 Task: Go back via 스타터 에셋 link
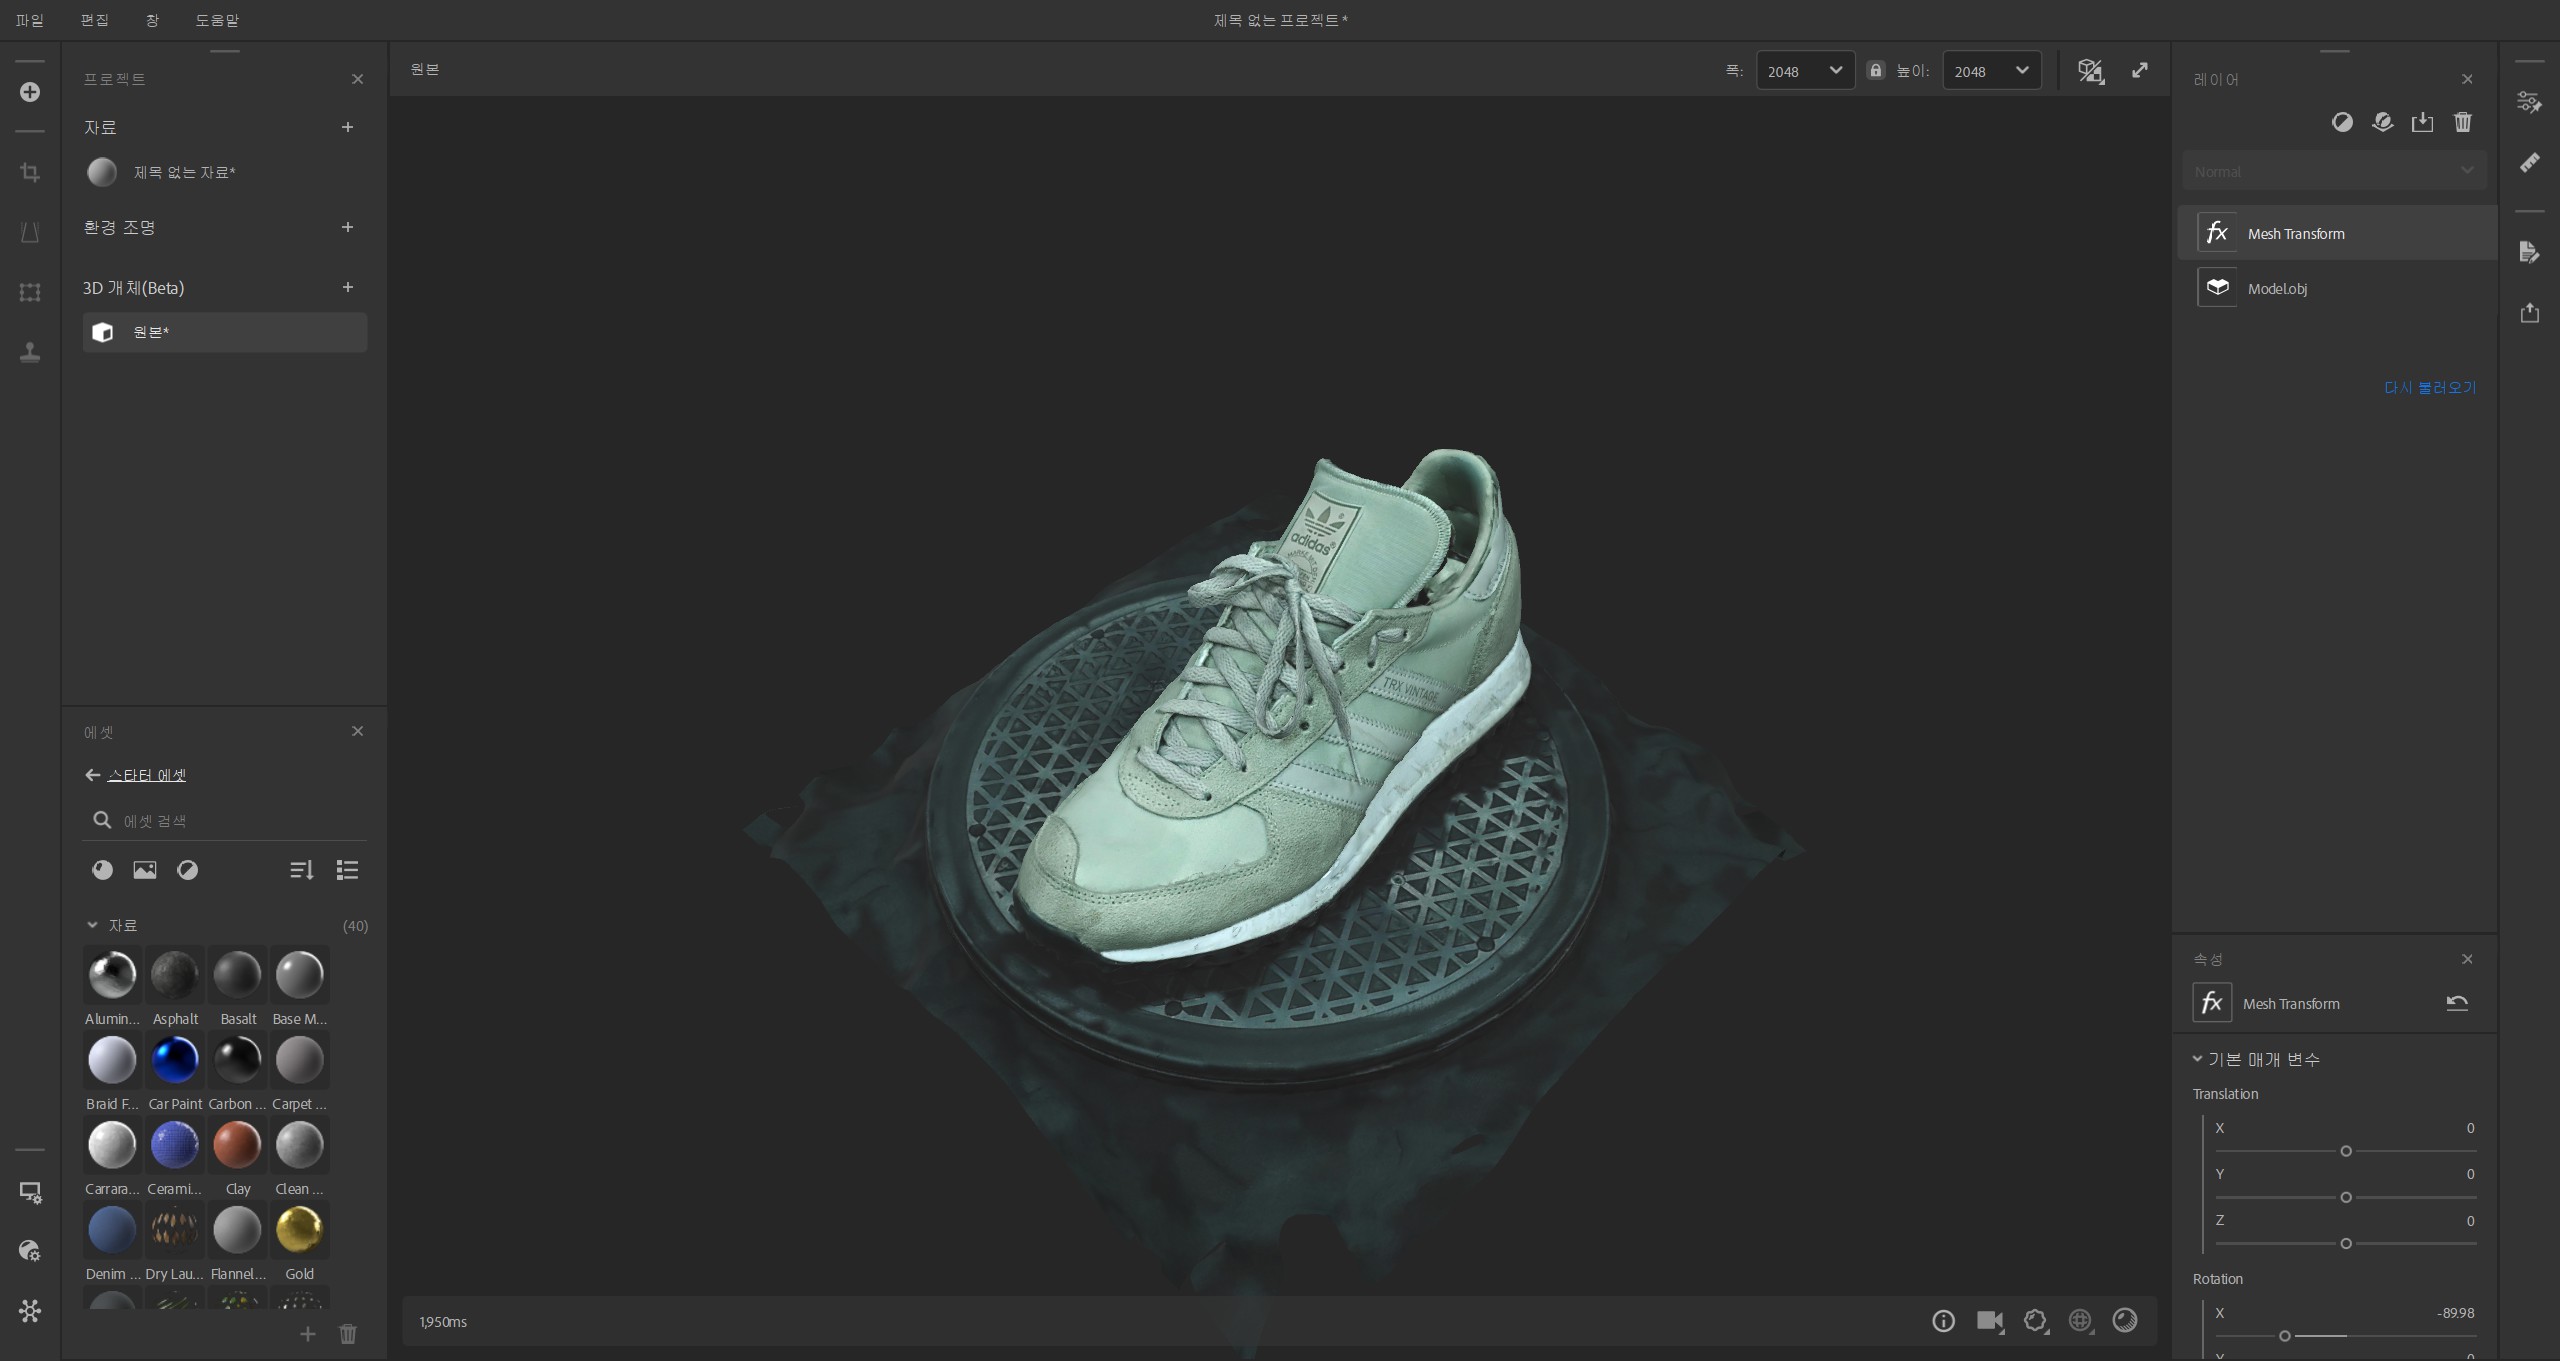146,775
